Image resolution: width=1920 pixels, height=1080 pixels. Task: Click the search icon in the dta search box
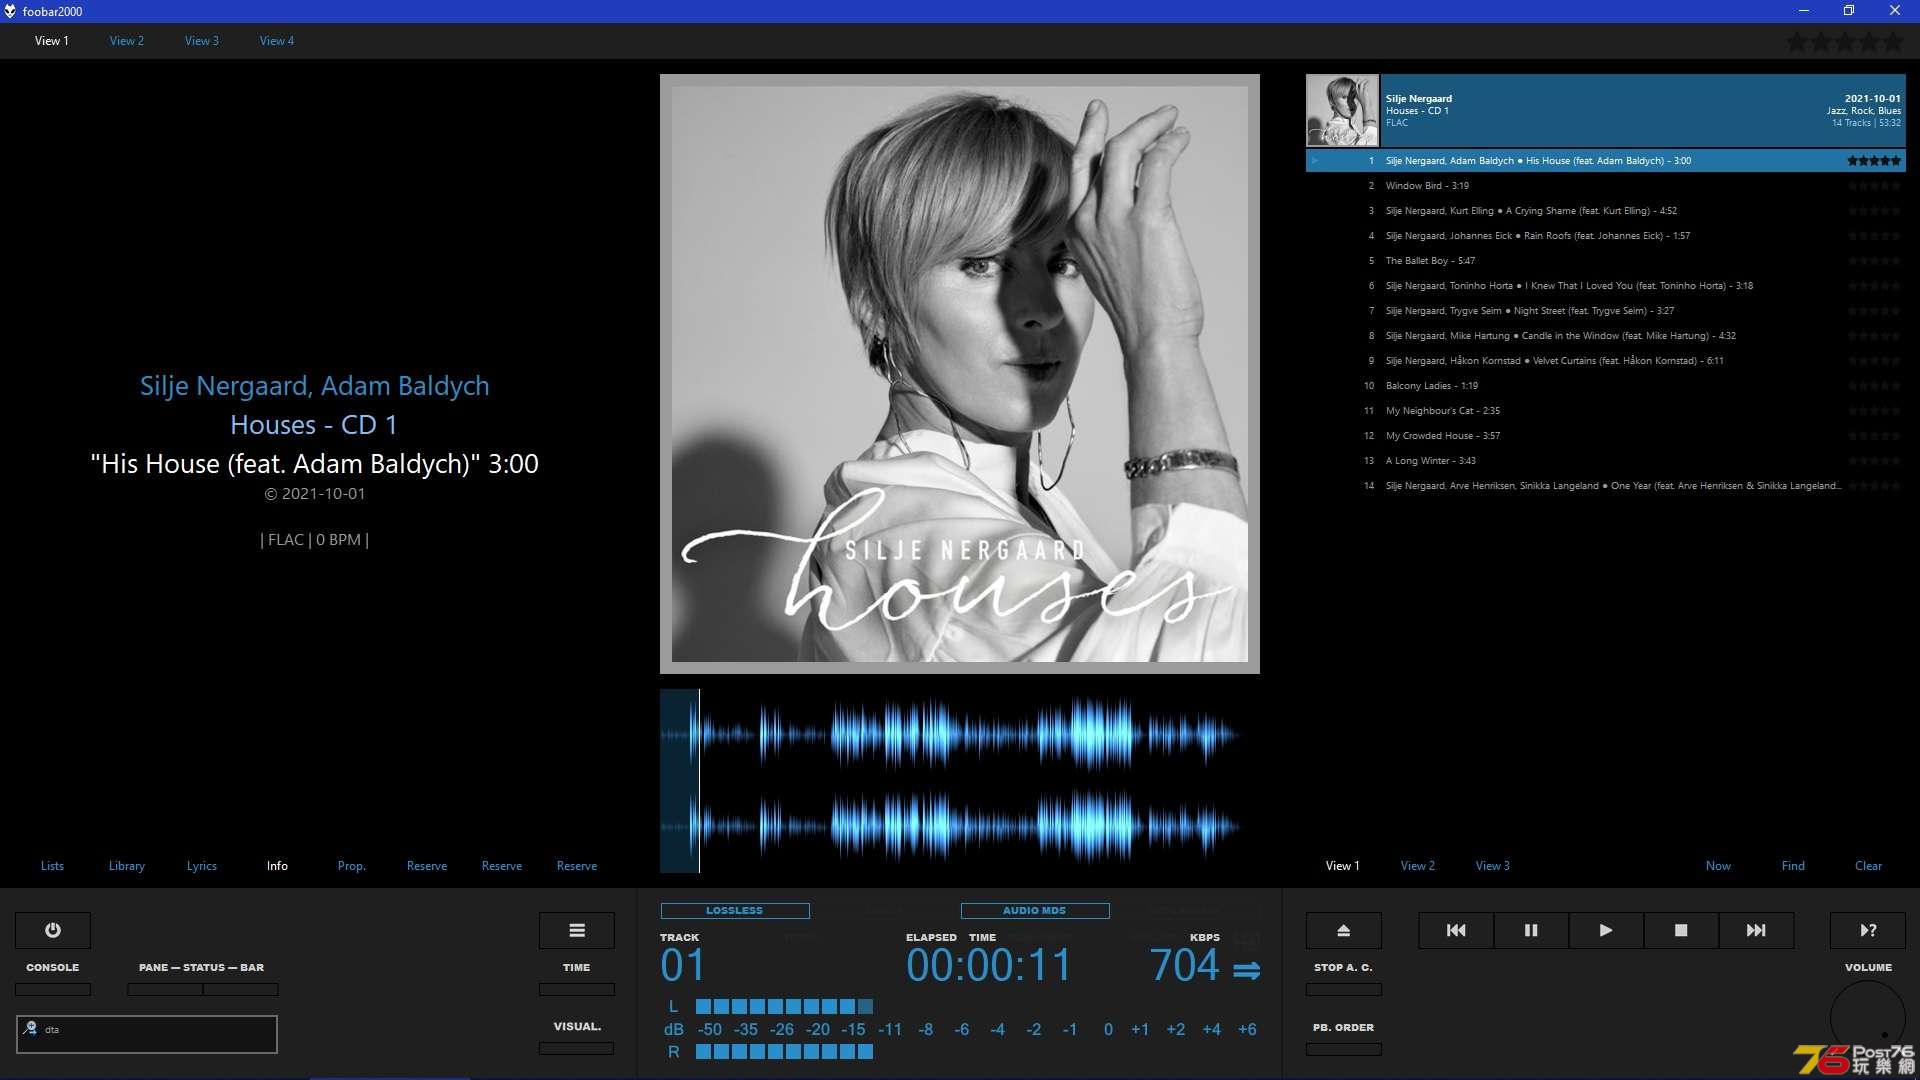[31, 1028]
